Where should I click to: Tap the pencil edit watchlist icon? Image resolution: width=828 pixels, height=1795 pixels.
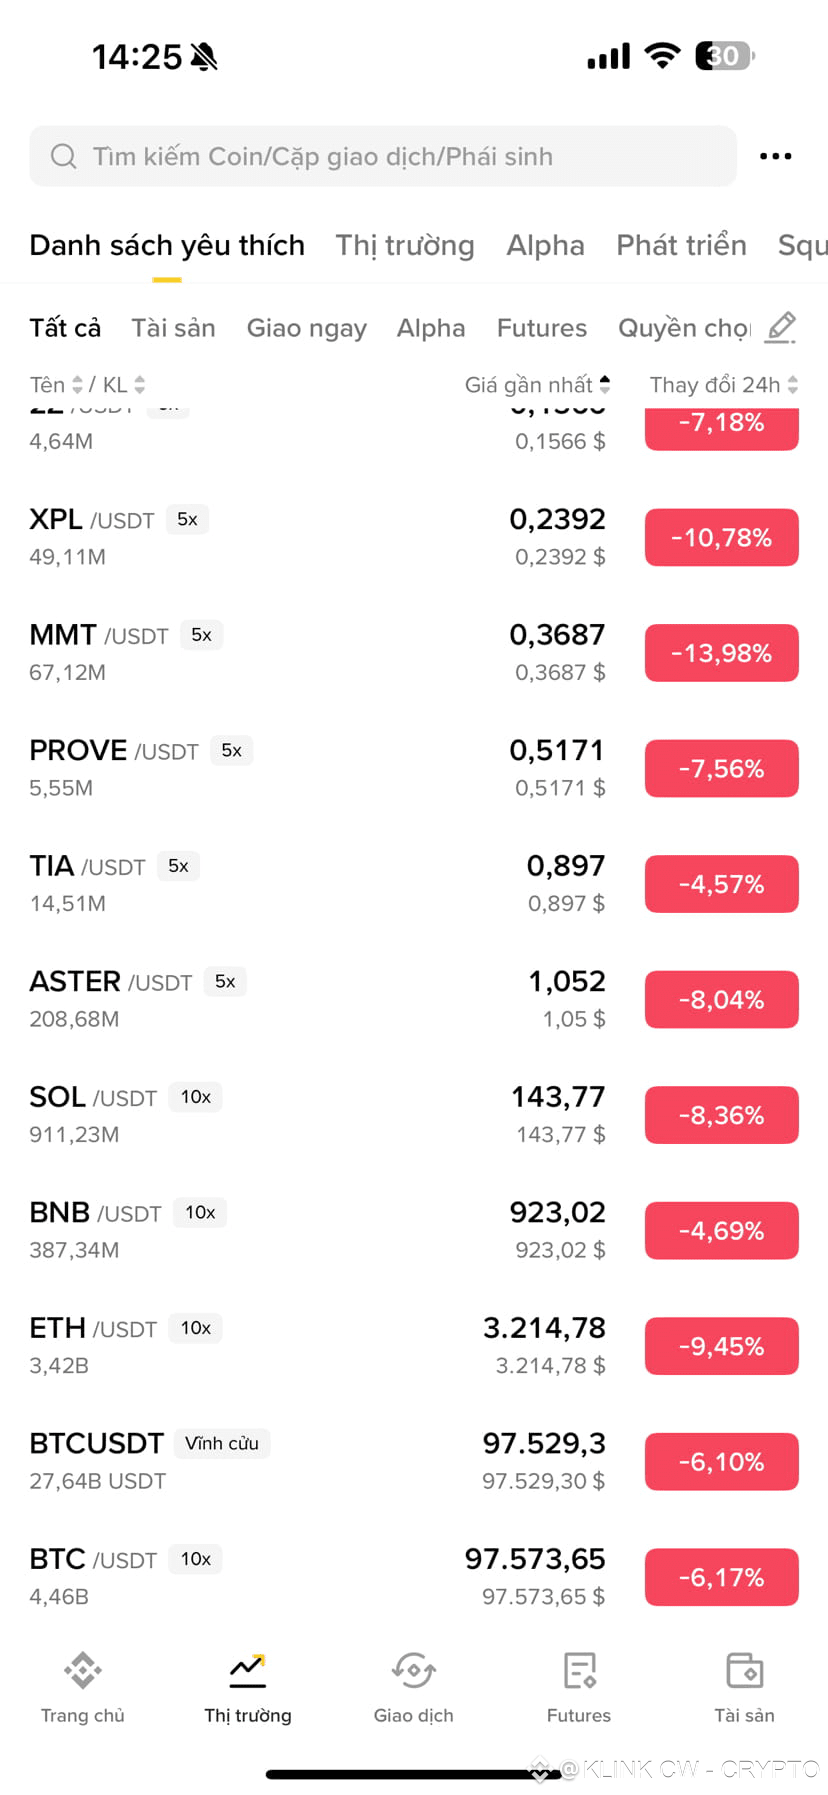[x=780, y=327]
